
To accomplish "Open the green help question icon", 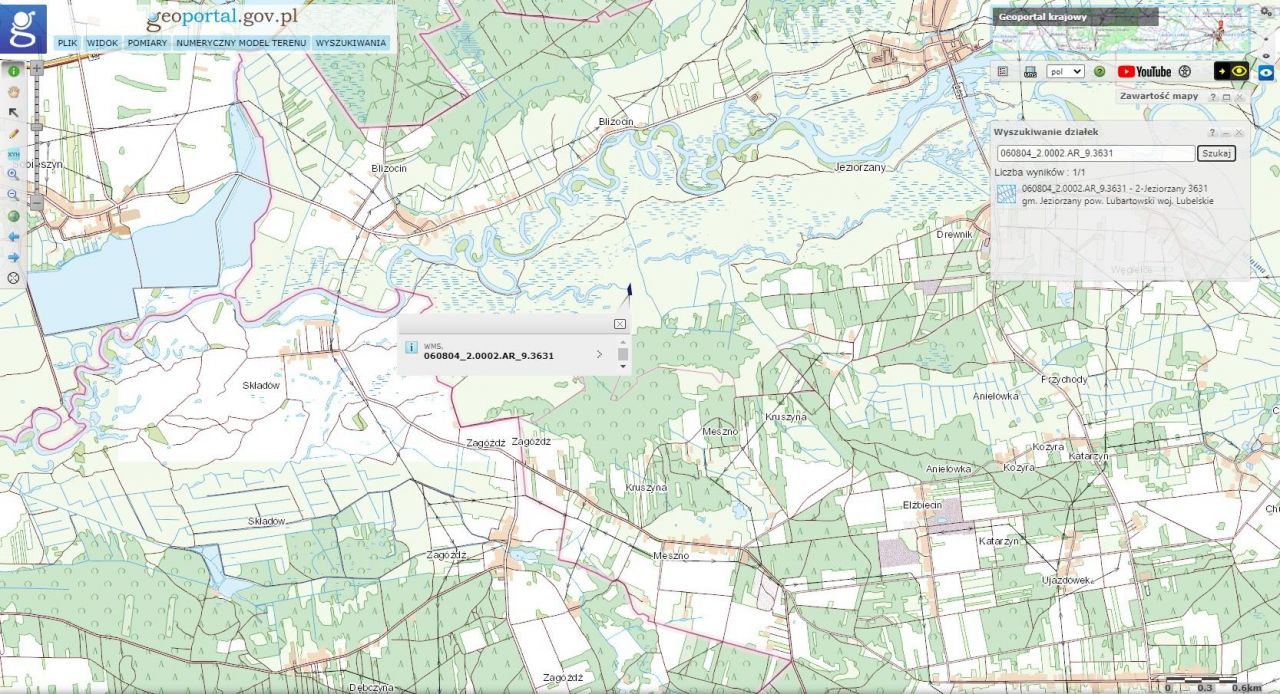I will pos(1099,72).
